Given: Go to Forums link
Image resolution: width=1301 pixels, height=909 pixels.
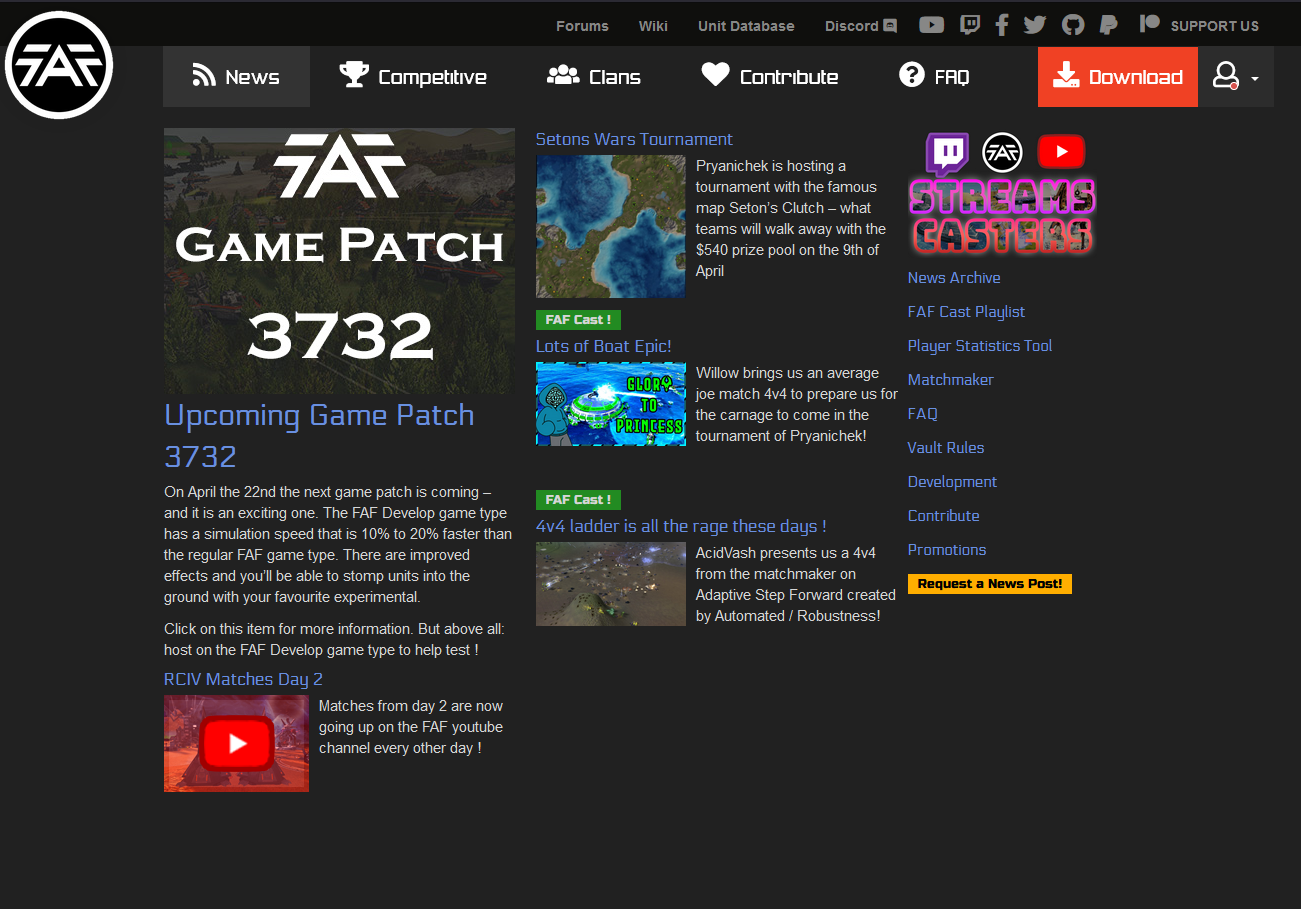Looking at the screenshot, I should click(582, 26).
